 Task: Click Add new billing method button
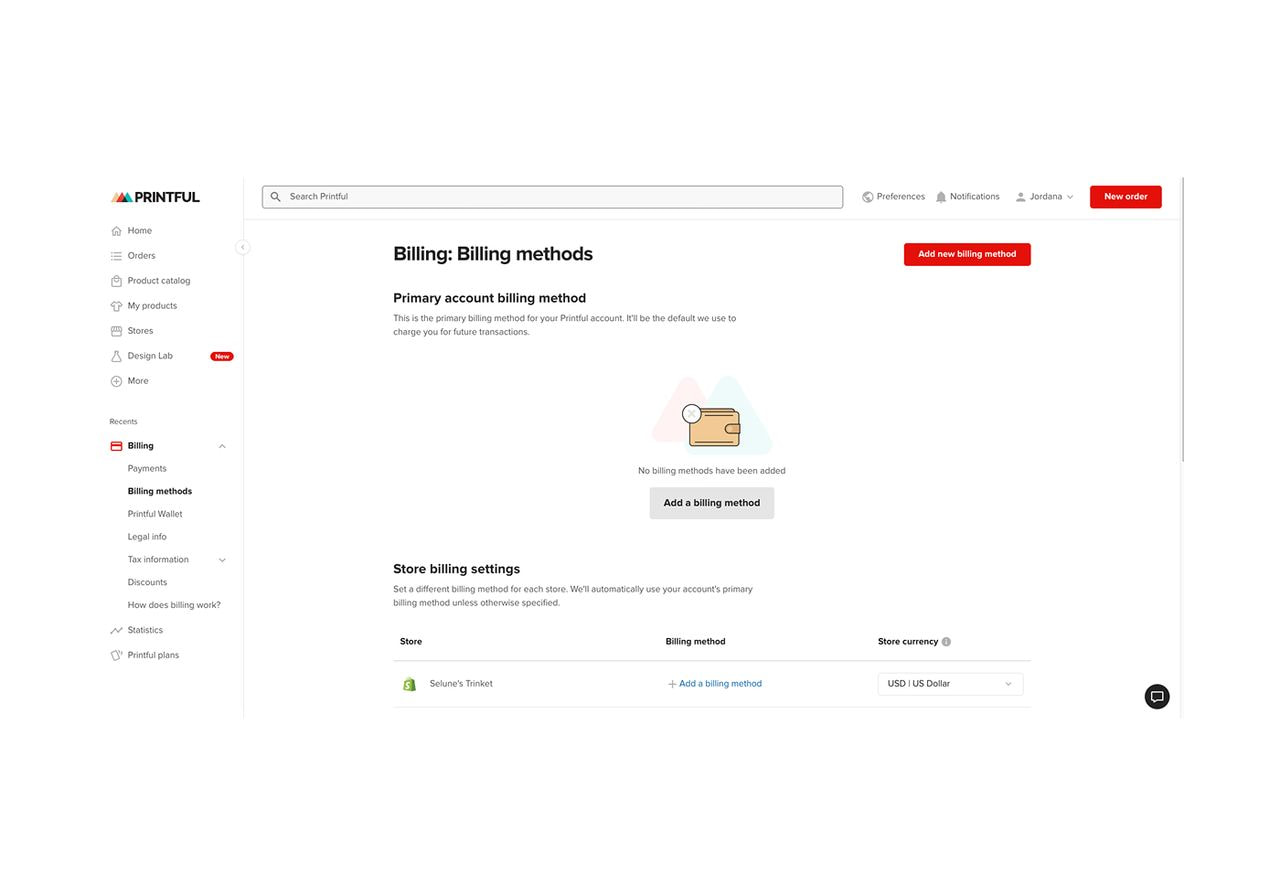[967, 254]
